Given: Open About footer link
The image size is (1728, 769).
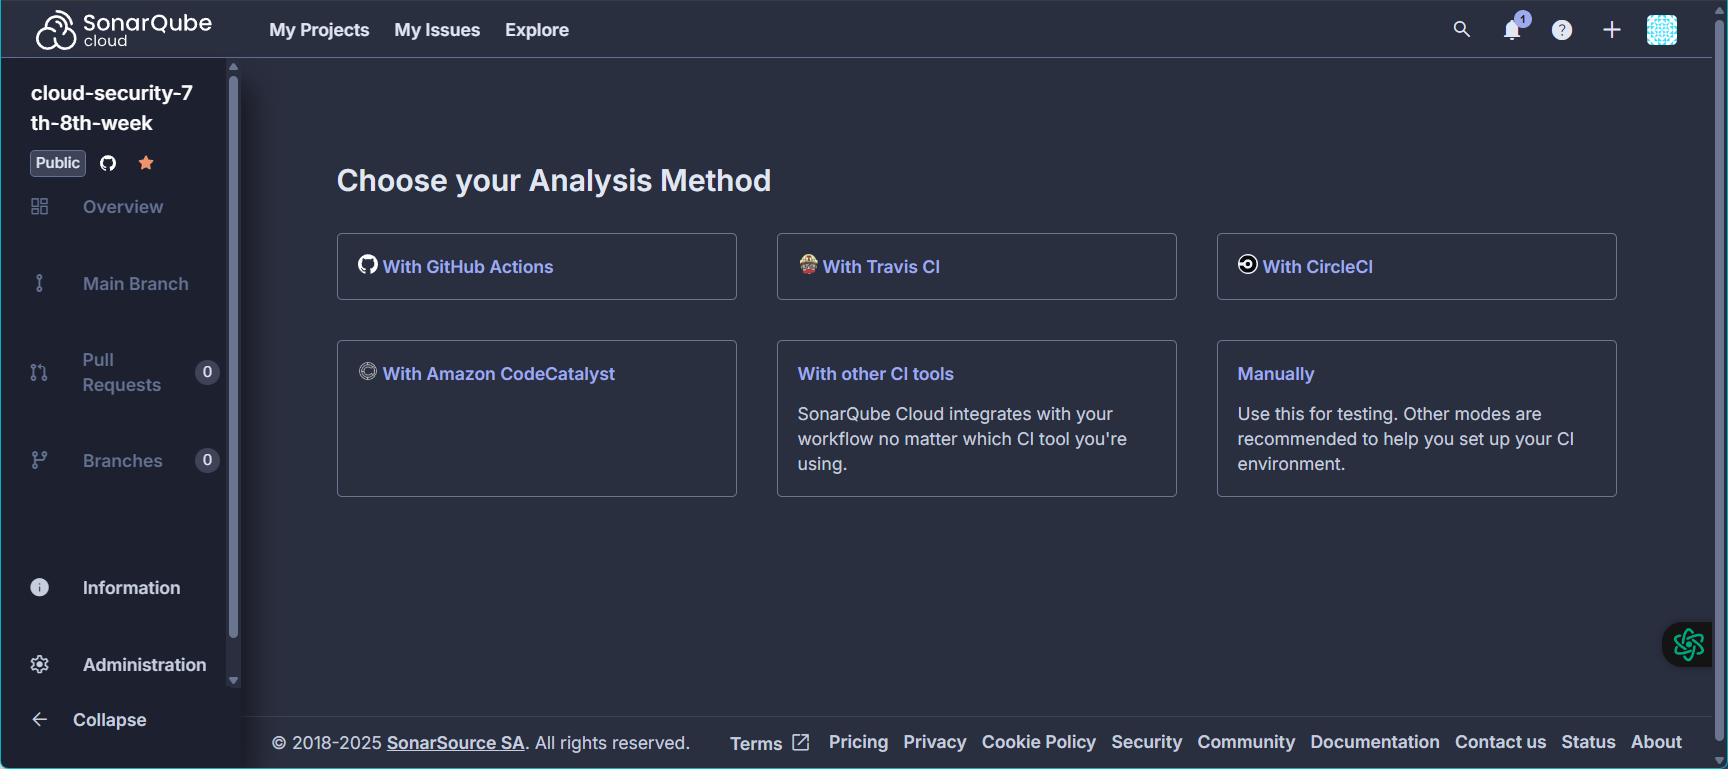Looking at the screenshot, I should pos(1656,742).
